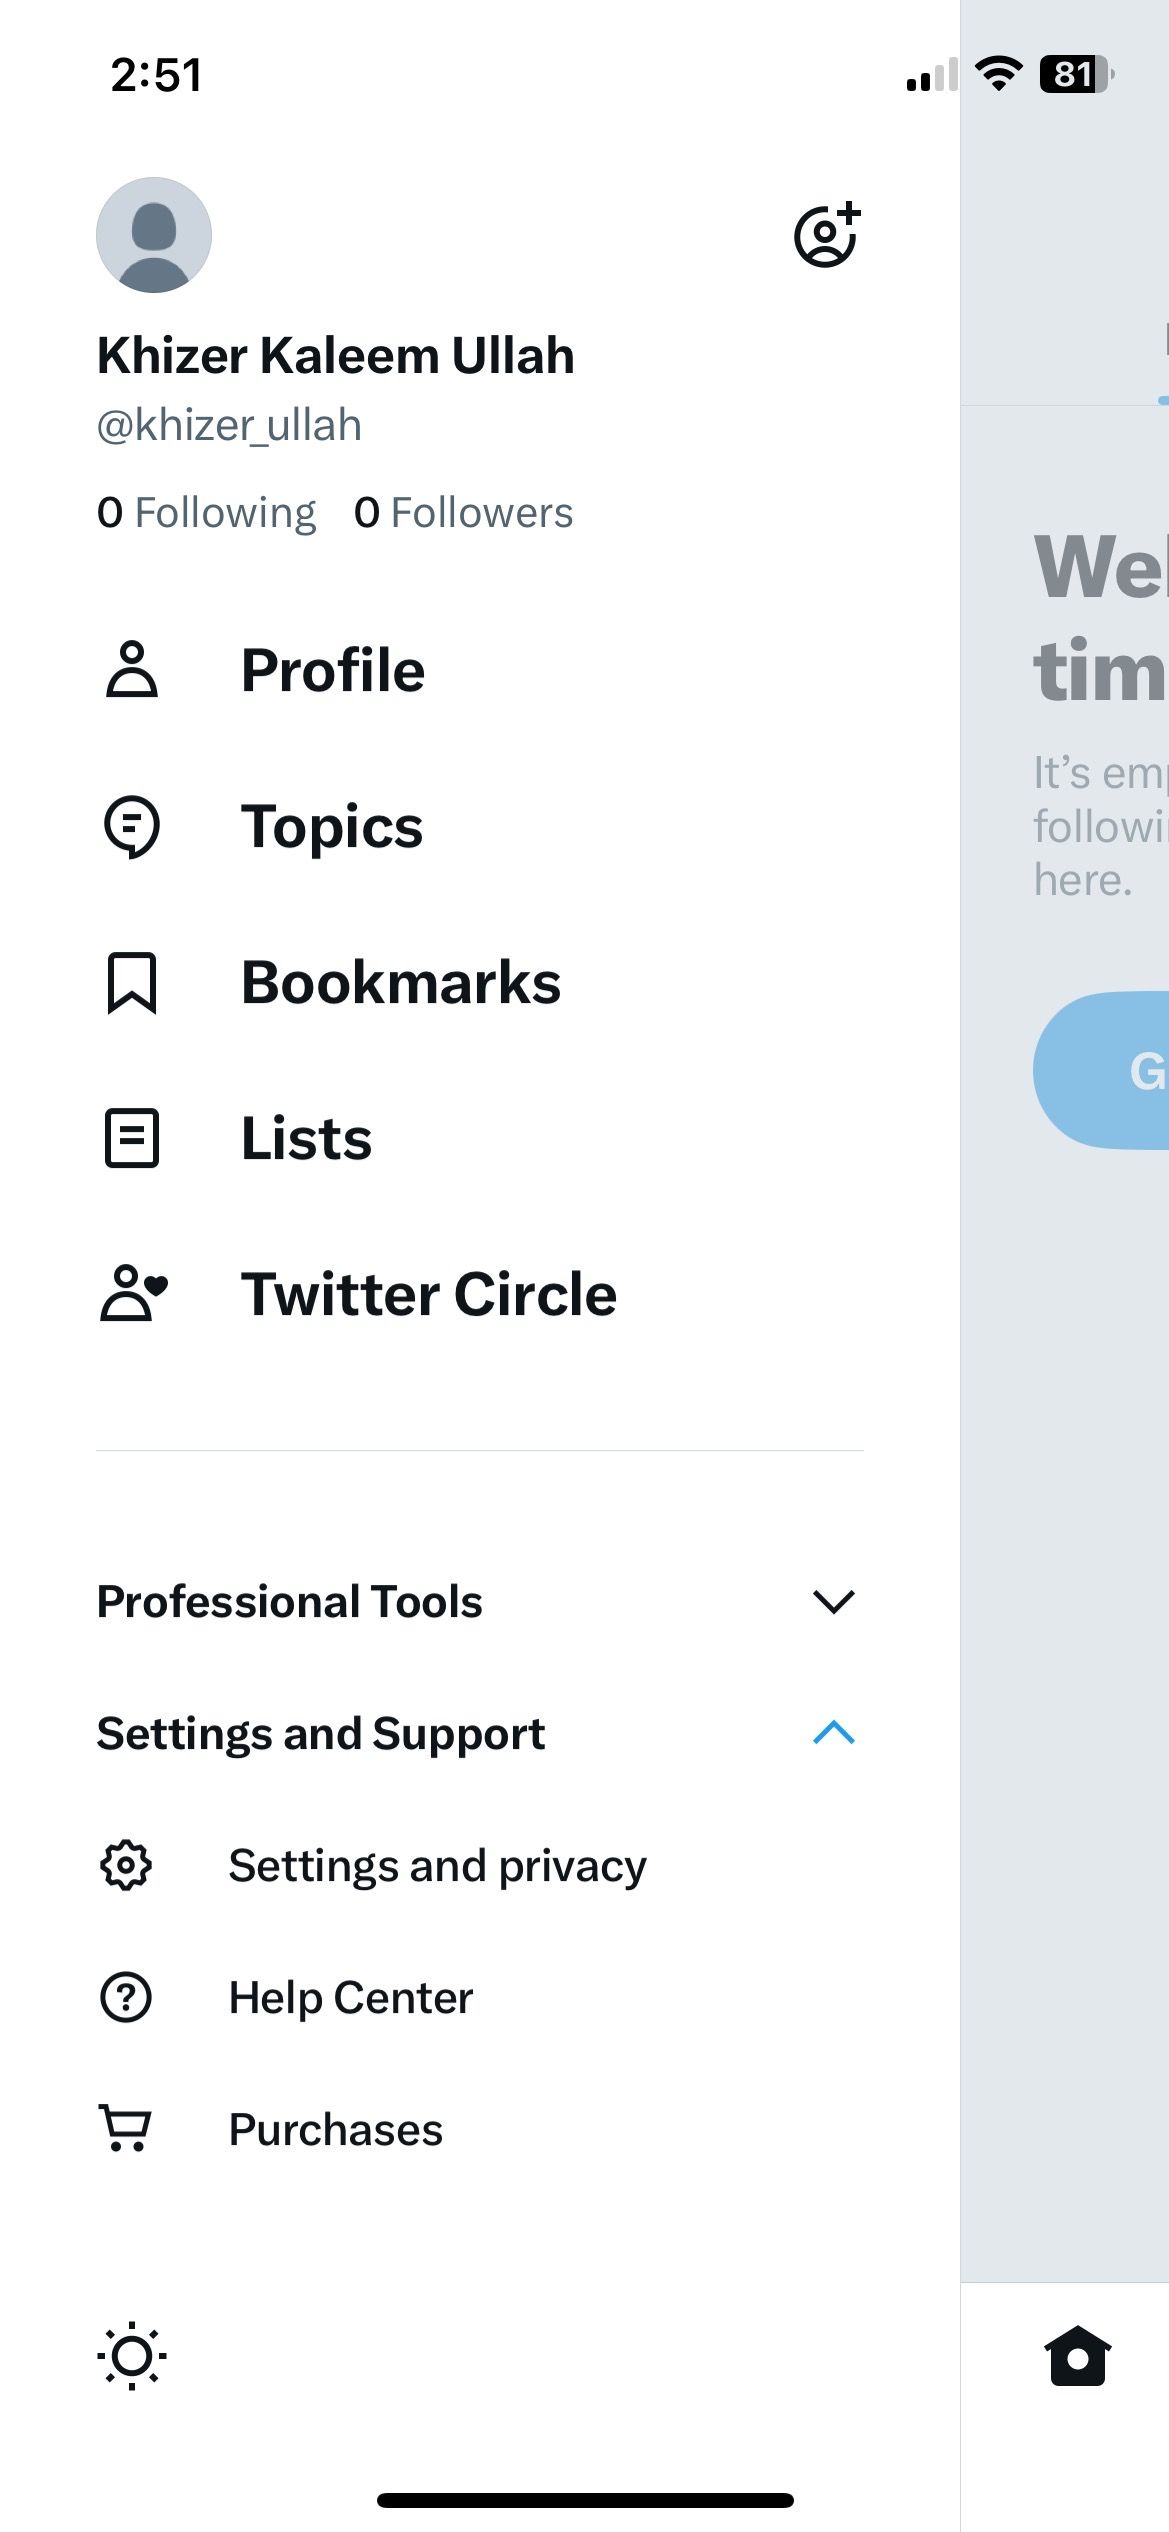Tap the Home tab icon
Viewport: 1169px width, 2532px height.
pos(1077,2356)
